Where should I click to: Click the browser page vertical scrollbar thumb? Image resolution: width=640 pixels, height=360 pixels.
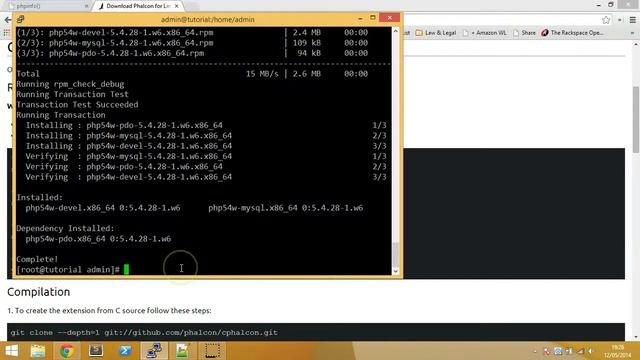coord(636,120)
